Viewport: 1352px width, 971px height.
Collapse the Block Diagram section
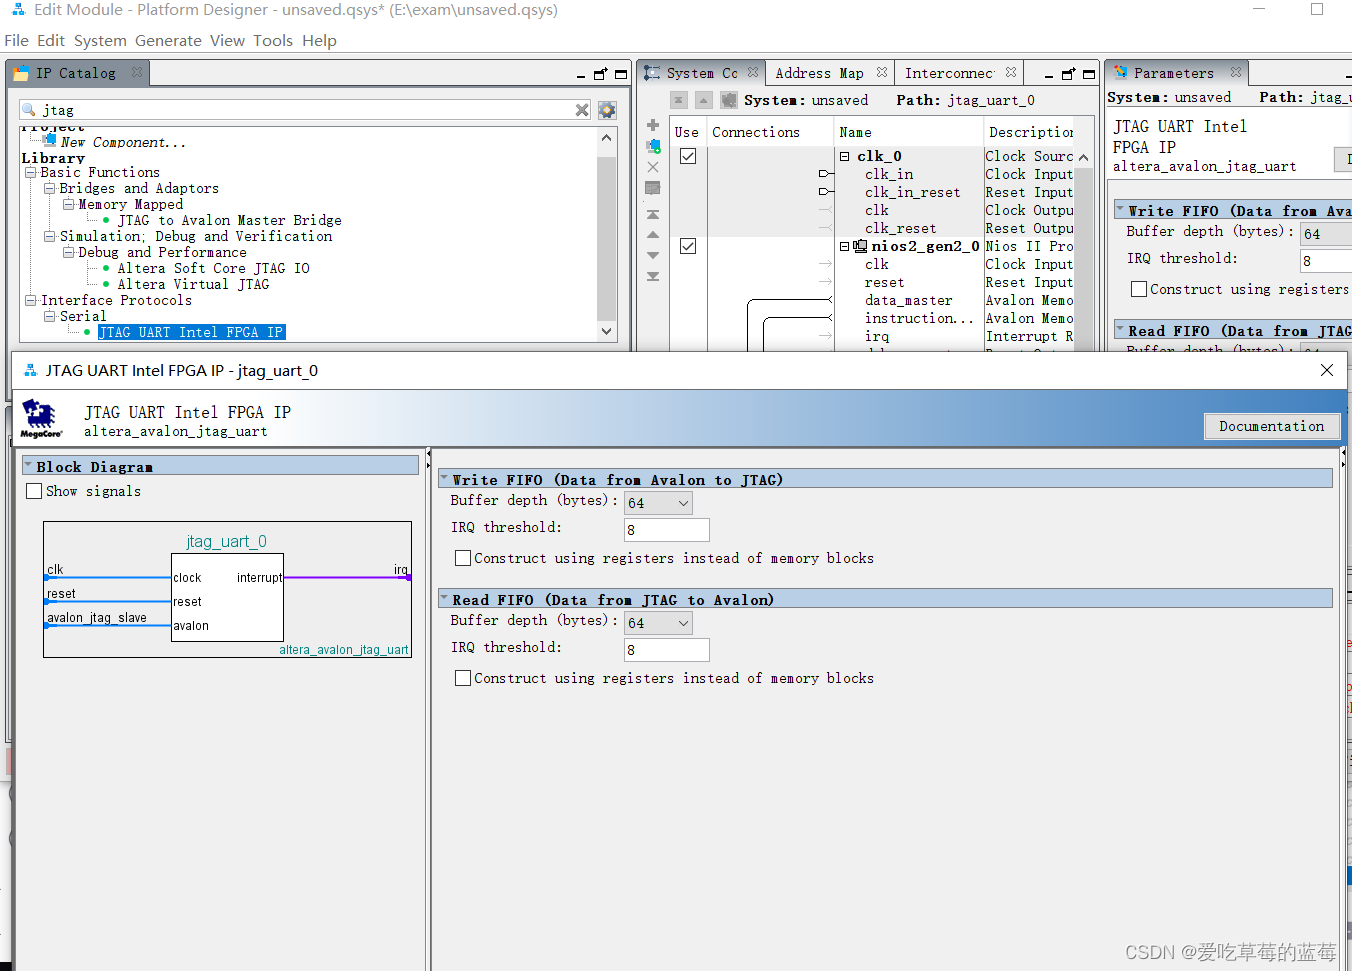29,466
